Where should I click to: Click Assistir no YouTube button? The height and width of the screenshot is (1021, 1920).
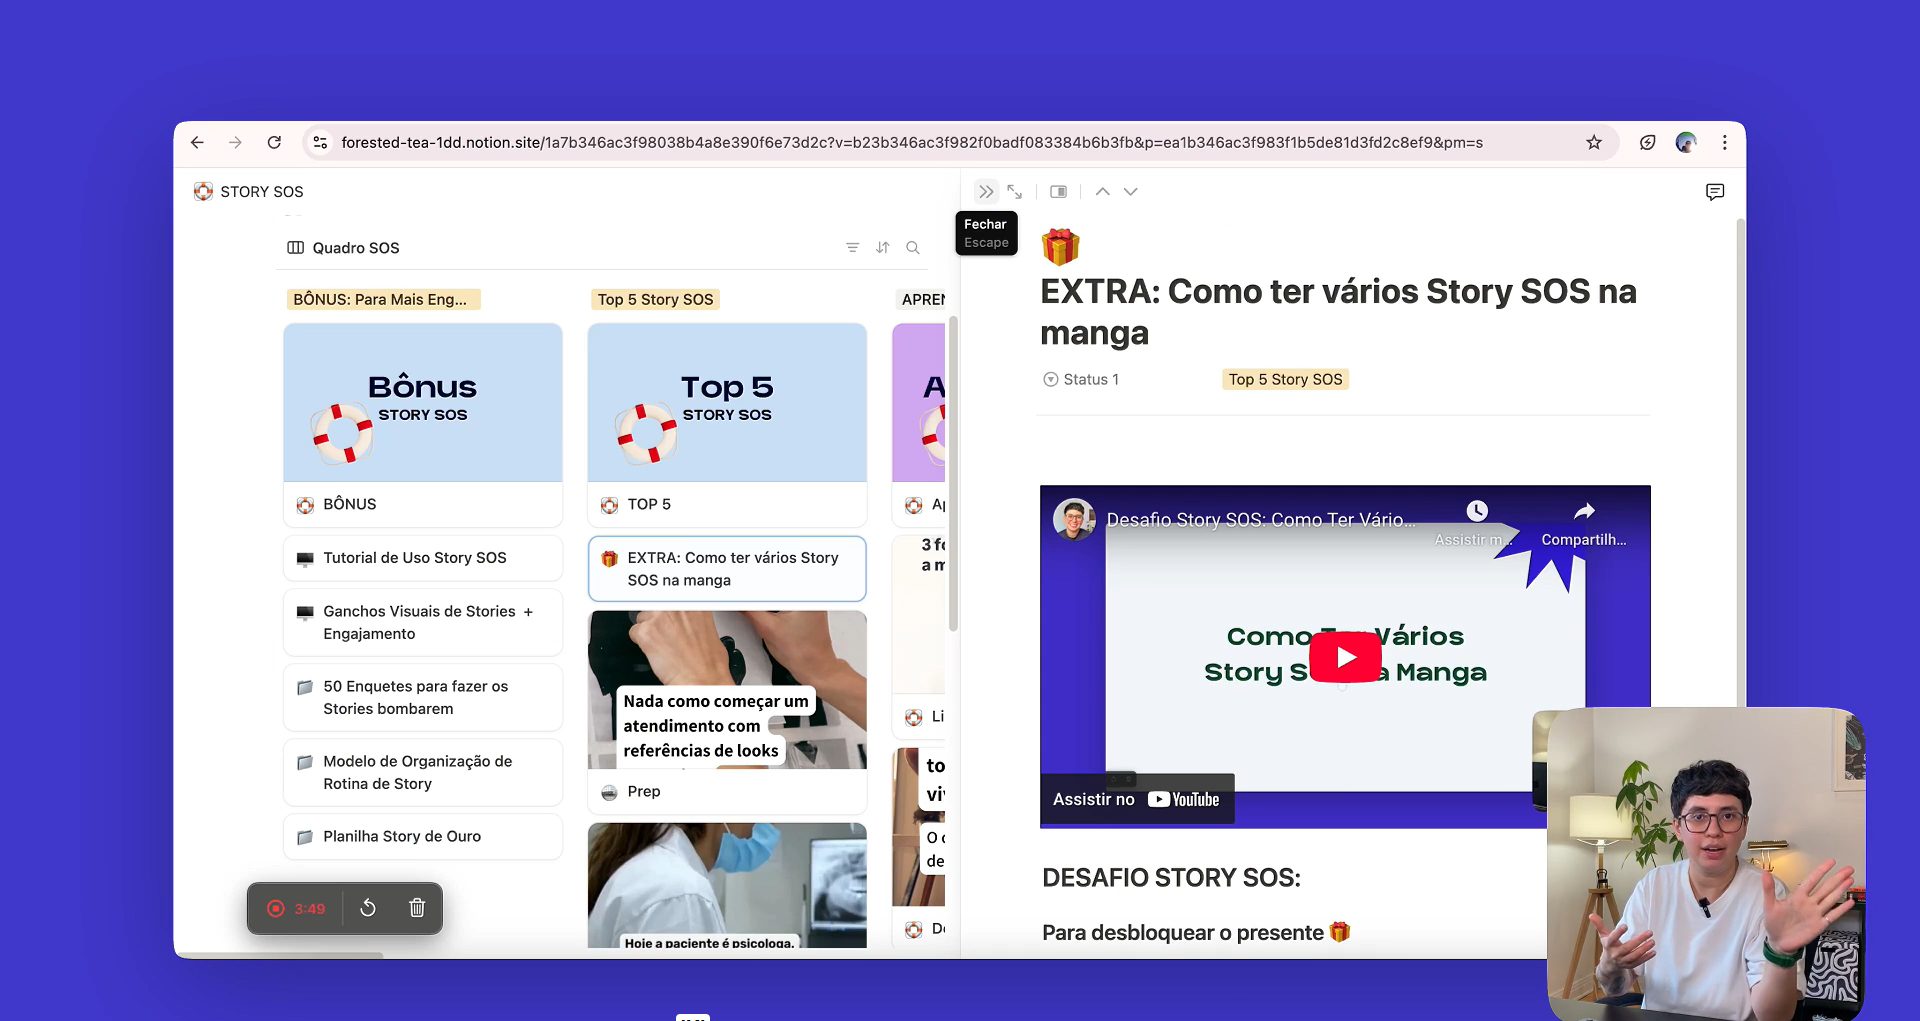tap(1137, 799)
